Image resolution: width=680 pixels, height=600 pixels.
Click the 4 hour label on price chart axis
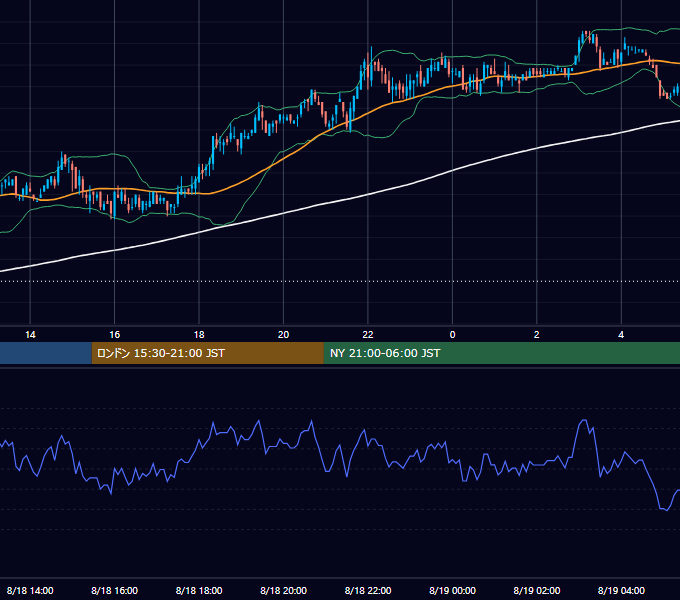click(x=621, y=335)
